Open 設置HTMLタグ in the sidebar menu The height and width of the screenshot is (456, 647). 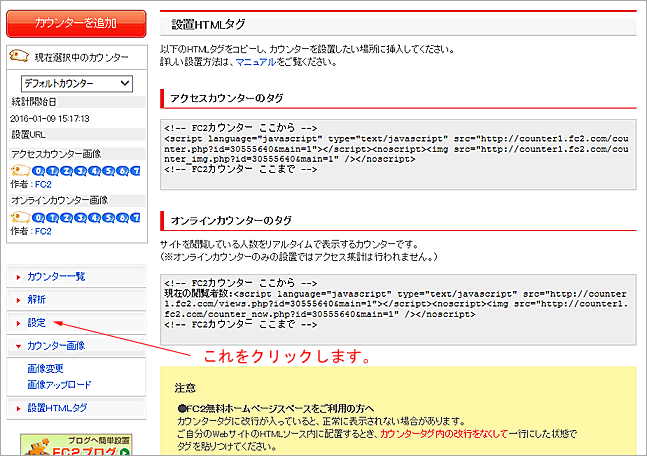[x=57, y=408]
